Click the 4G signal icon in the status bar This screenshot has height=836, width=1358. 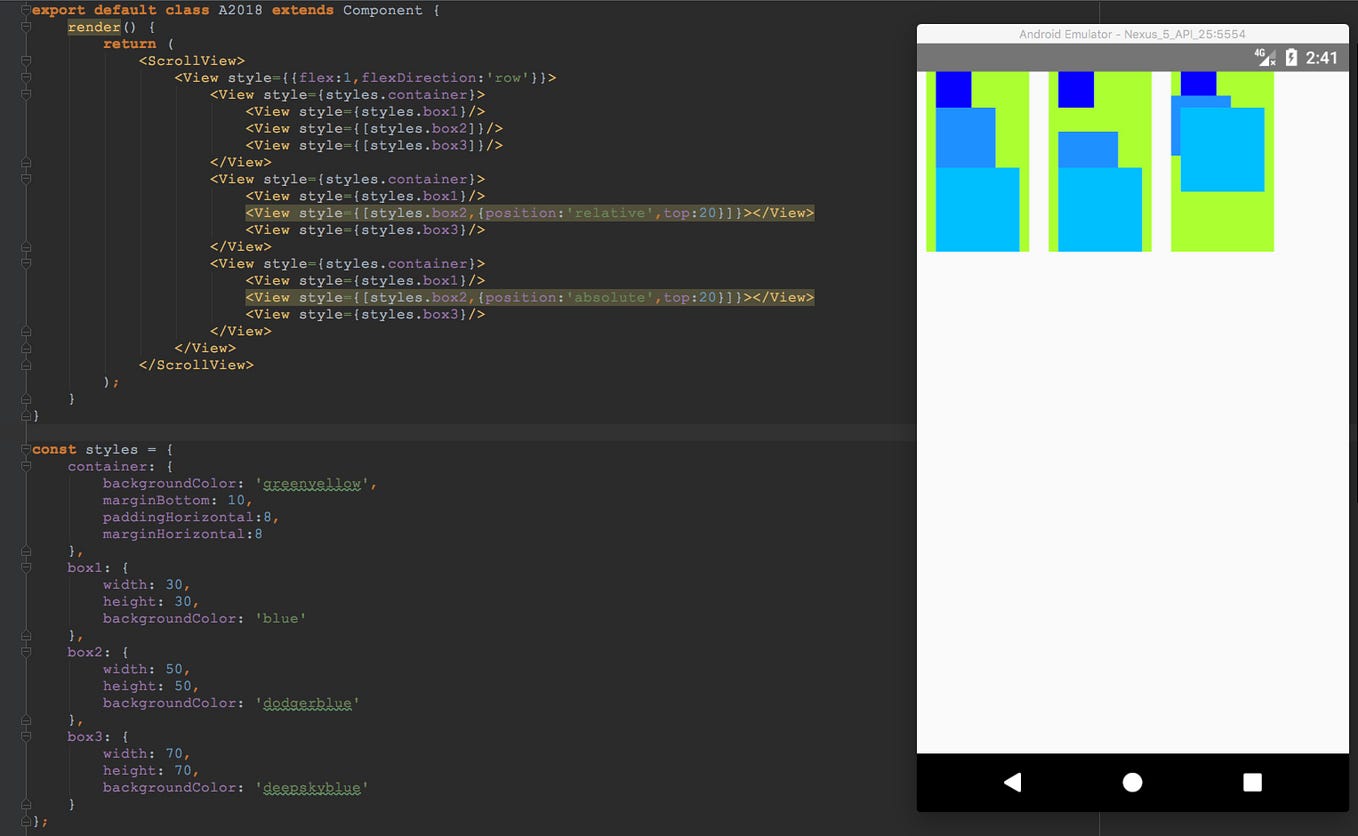(1262, 58)
